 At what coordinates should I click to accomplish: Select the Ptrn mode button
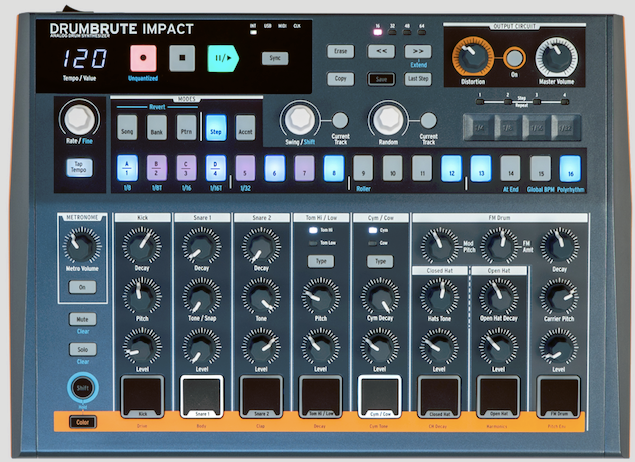click(186, 128)
